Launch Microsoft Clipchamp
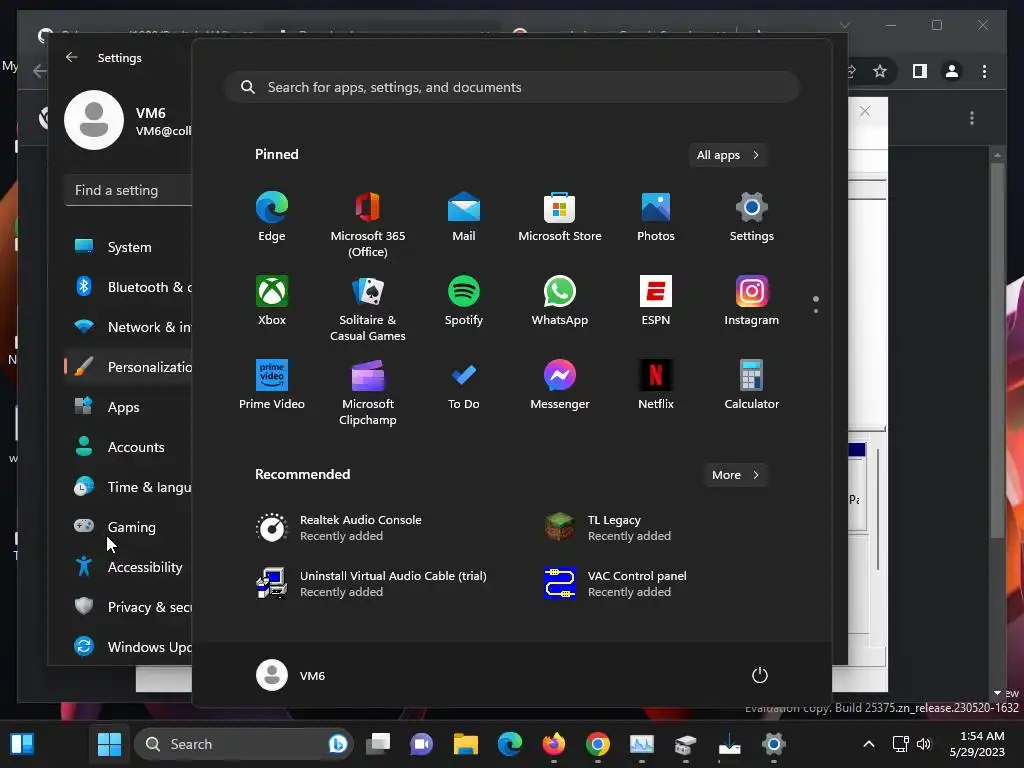Viewport: 1024px width, 768px height. click(368, 392)
